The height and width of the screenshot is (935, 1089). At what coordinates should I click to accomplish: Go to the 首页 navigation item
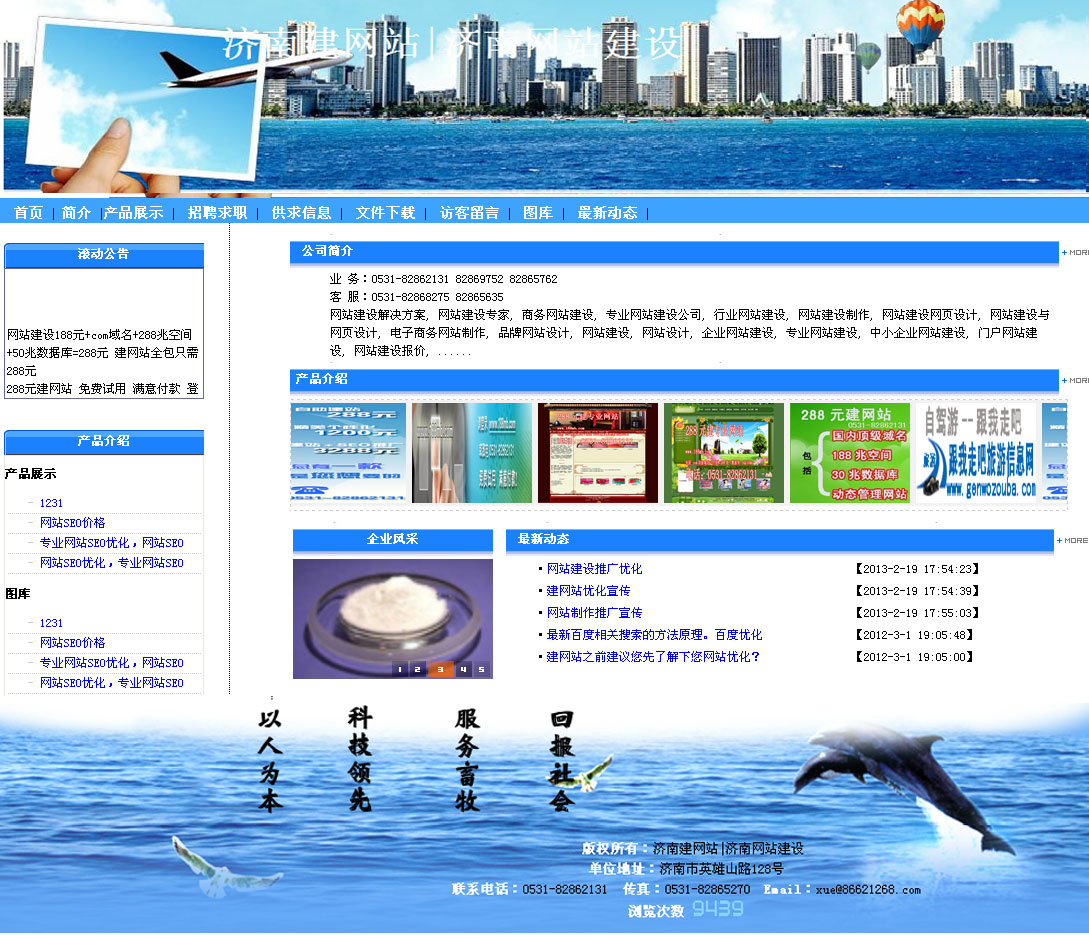tap(29, 213)
